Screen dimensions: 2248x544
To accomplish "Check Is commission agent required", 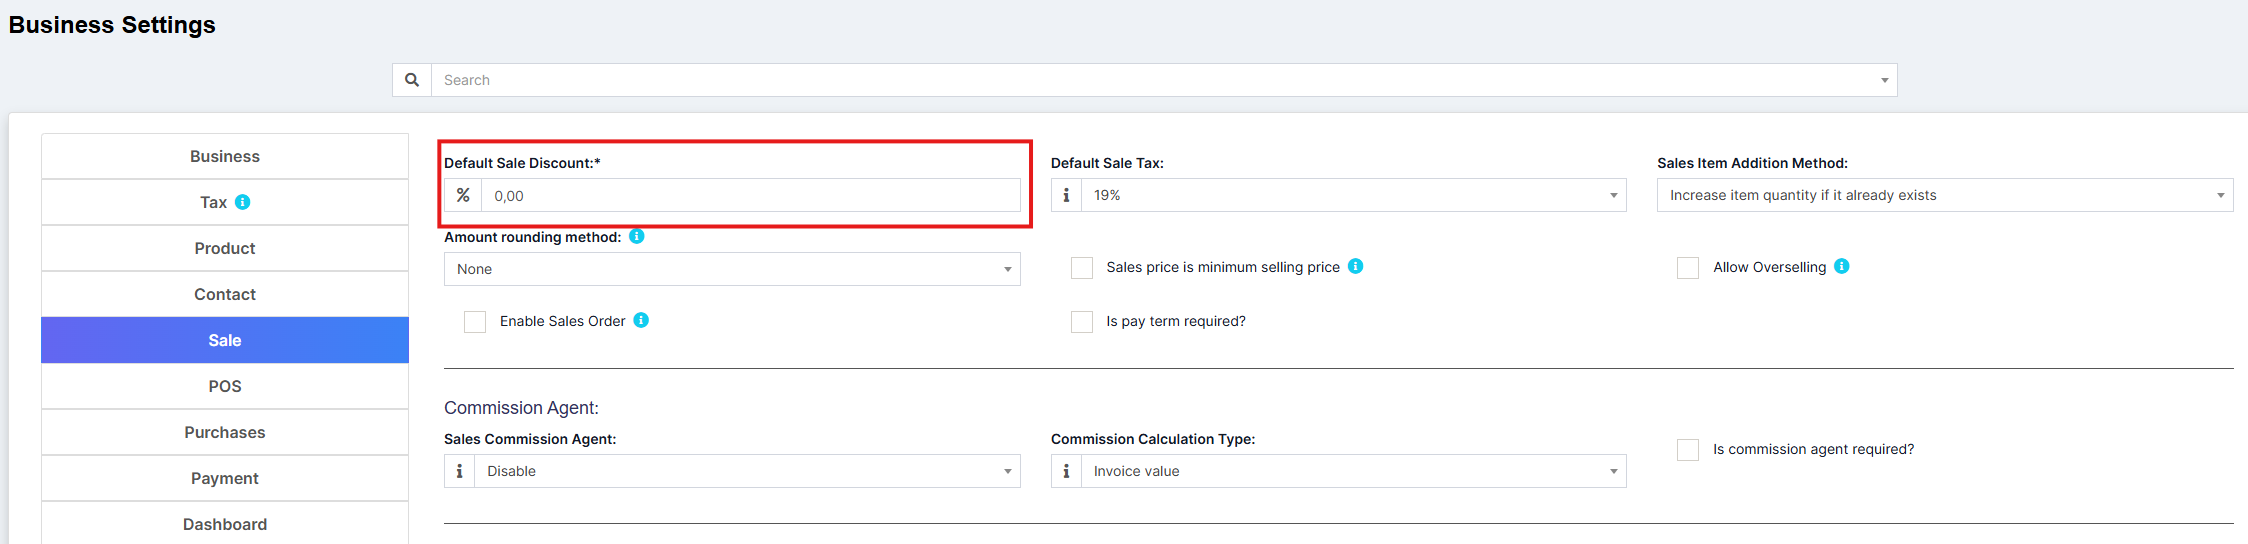I will coord(1688,450).
